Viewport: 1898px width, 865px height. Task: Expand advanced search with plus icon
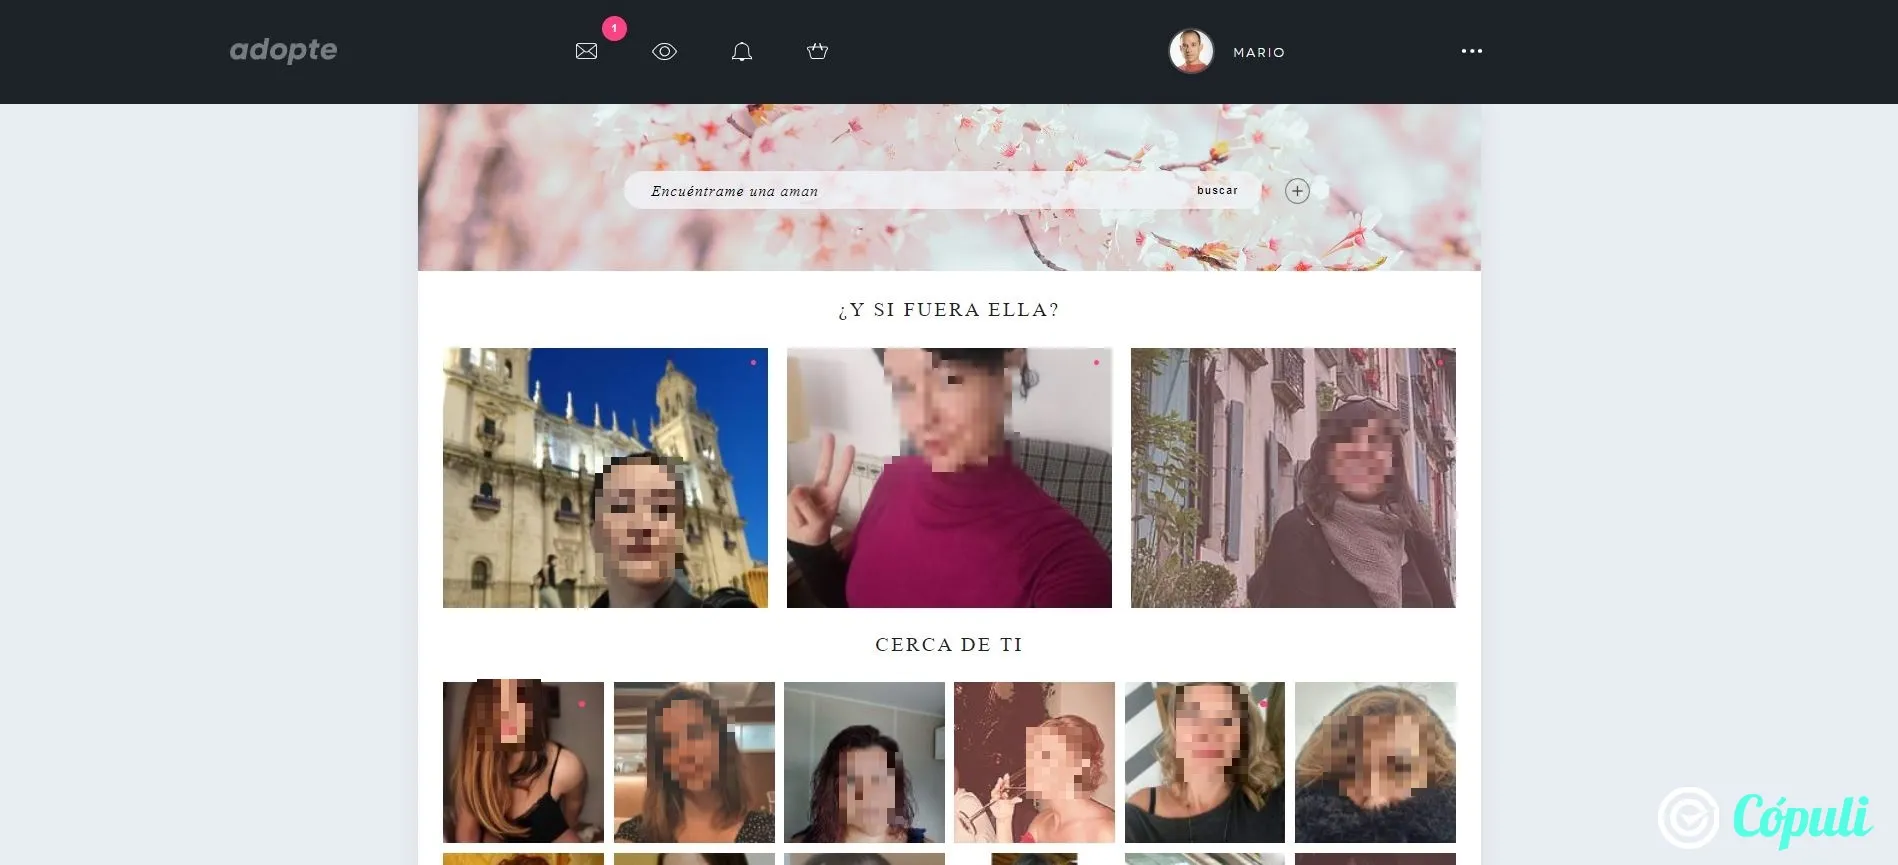point(1297,191)
